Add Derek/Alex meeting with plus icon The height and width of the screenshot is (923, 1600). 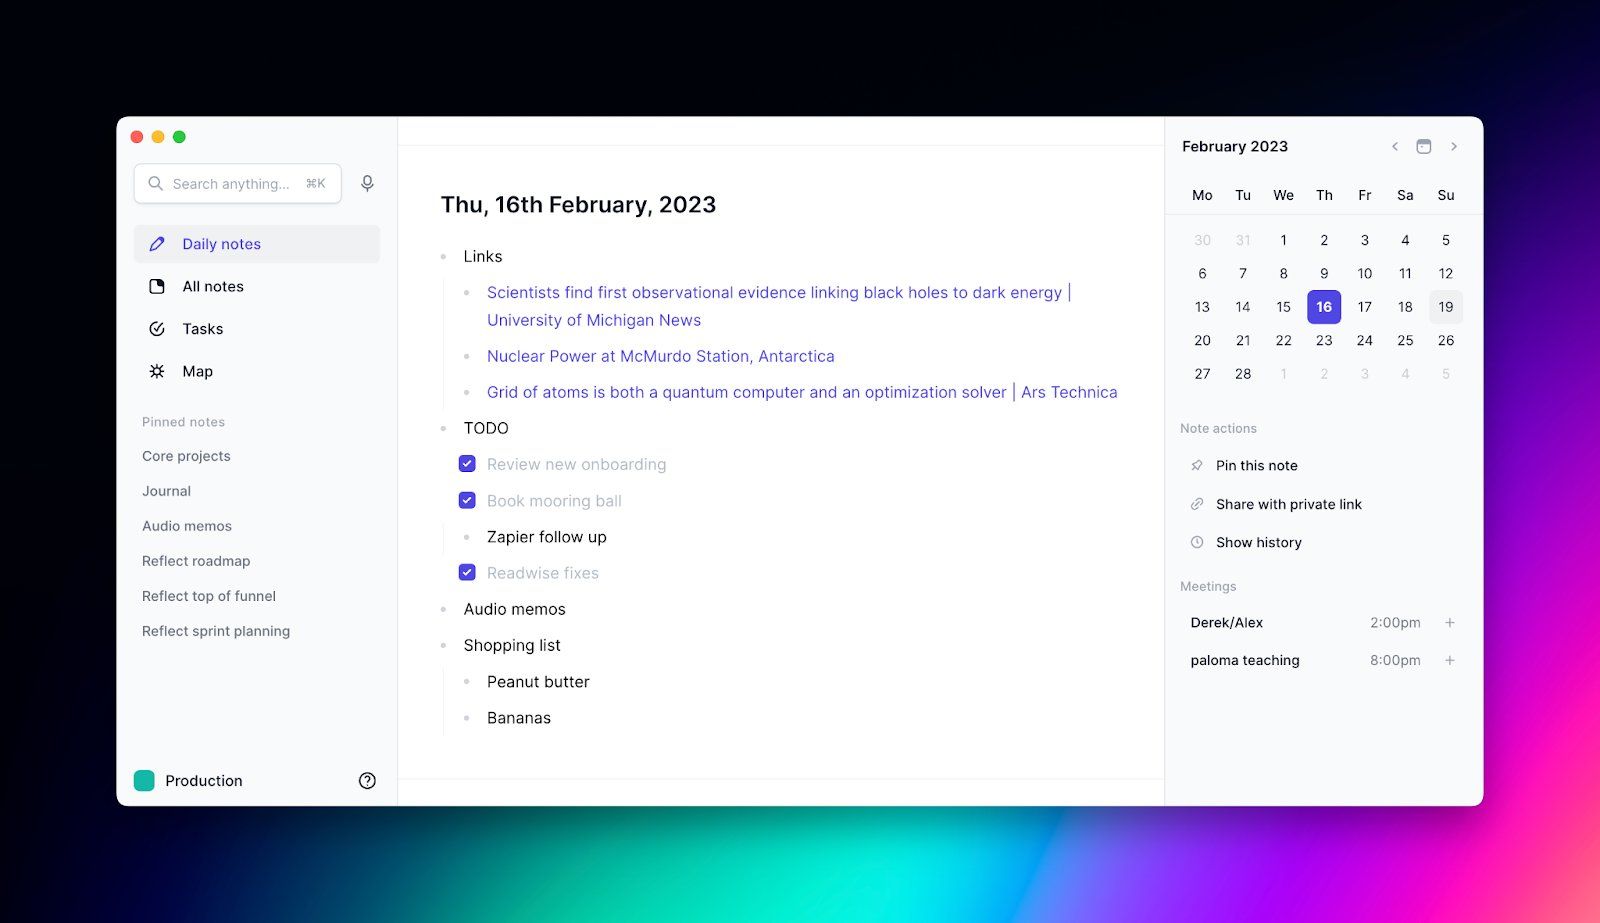coord(1450,622)
